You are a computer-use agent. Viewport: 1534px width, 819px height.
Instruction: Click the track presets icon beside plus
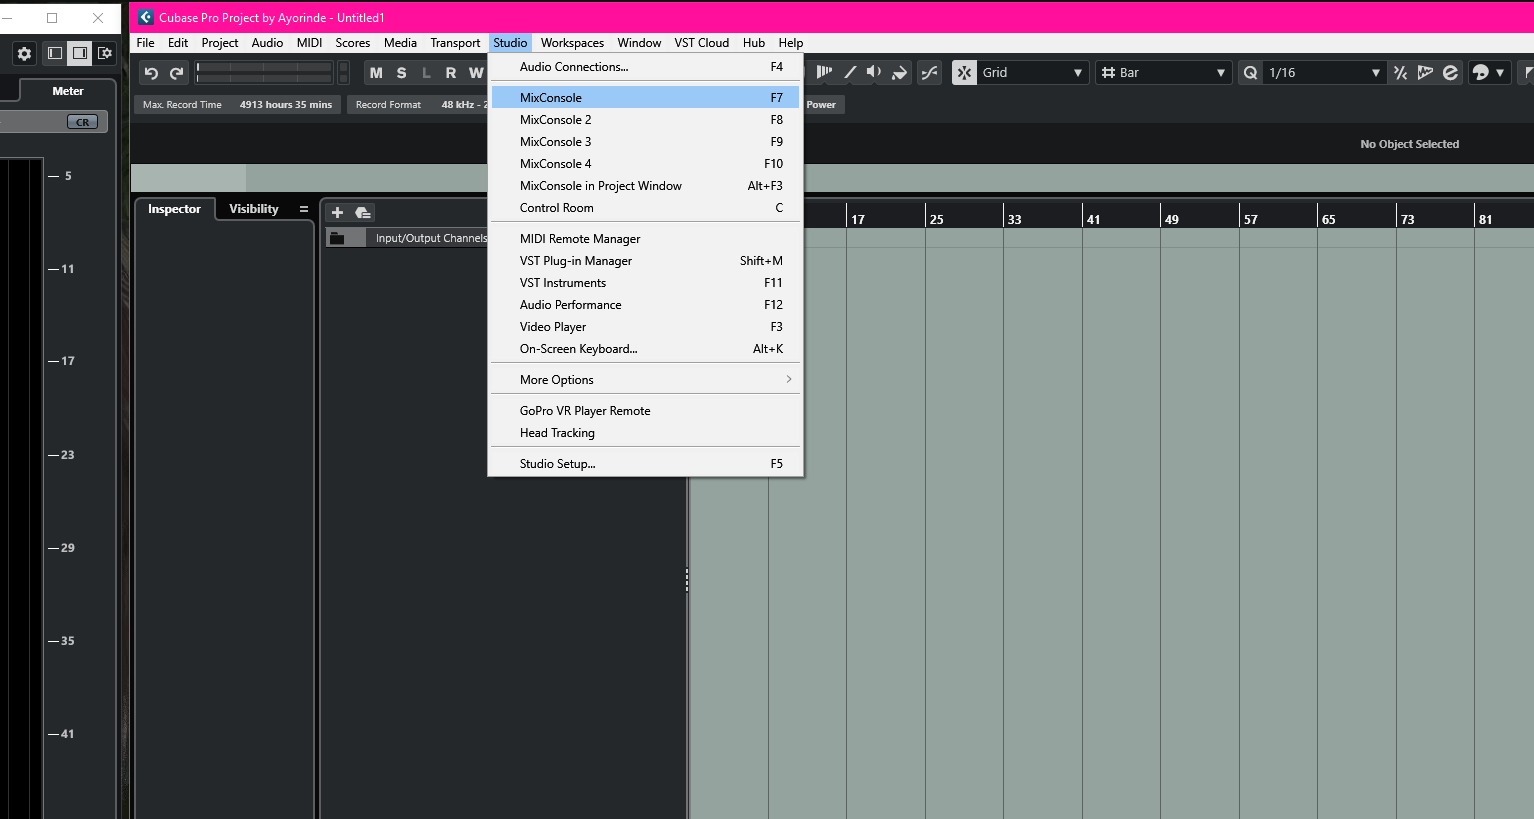pyautogui.click(x=363, y=212)
